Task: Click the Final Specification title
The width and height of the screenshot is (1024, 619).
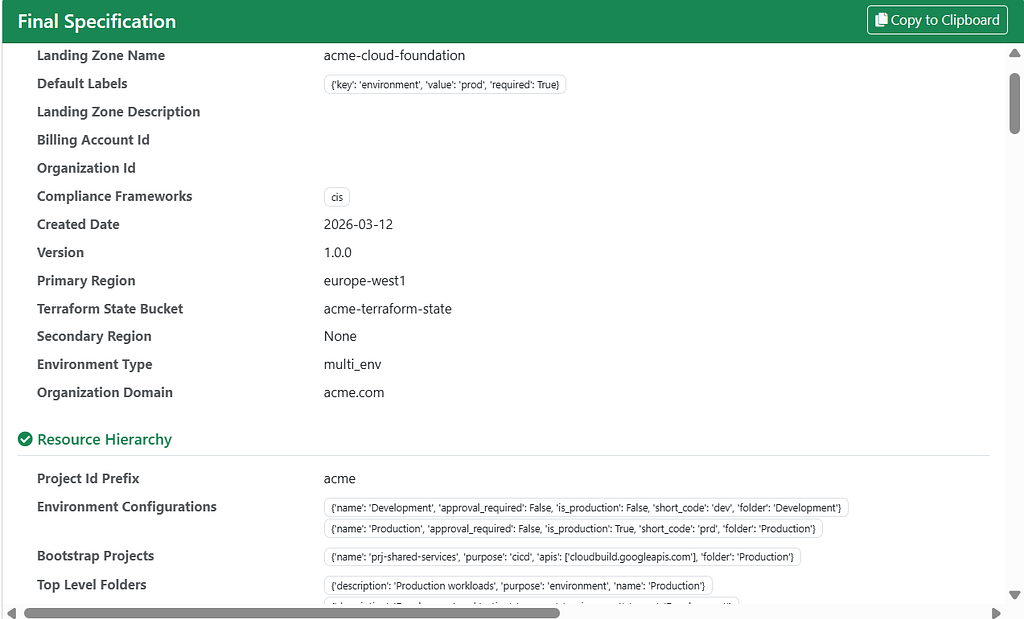Action: click(x=97, y=22)
